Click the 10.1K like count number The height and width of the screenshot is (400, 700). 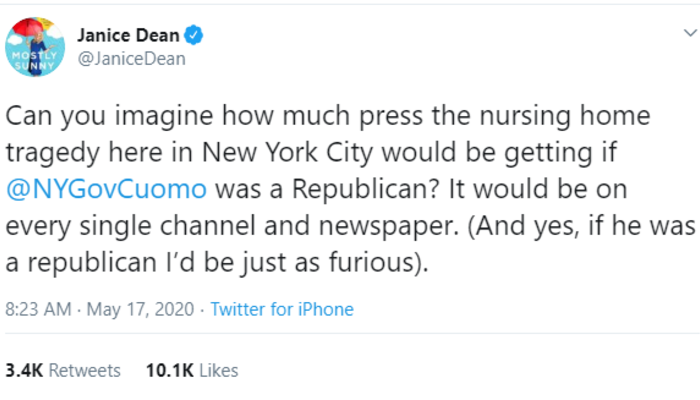pyautogui.click(x=170, y=370)
